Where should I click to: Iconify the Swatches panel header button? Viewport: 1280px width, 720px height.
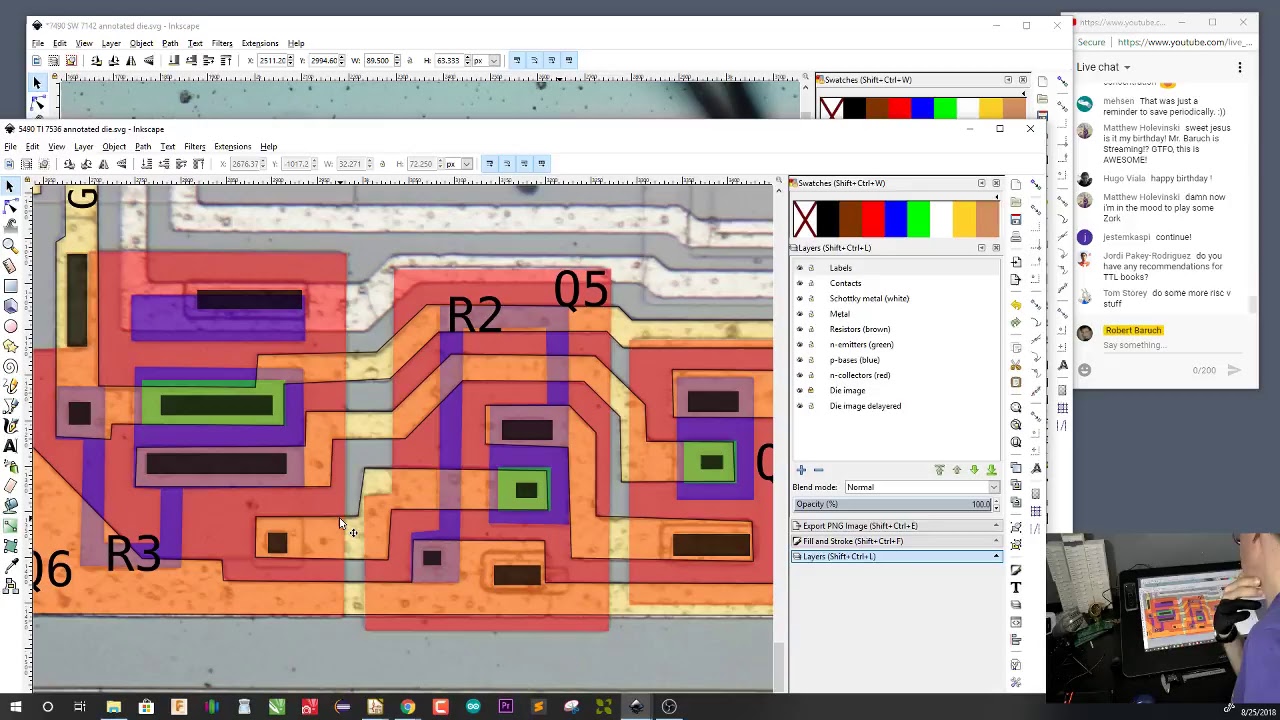981,183
